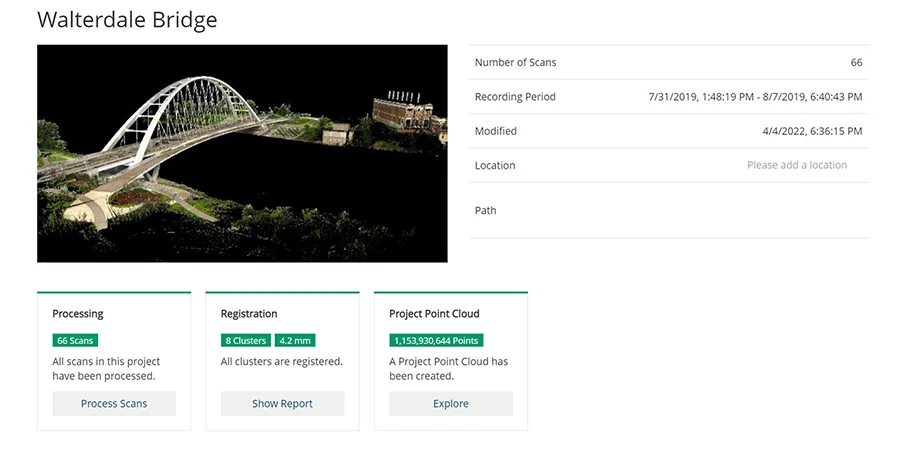Click the 'Processing' card heading
The width and height of the screenshot is (900, 450).
[x=77, y=314]
